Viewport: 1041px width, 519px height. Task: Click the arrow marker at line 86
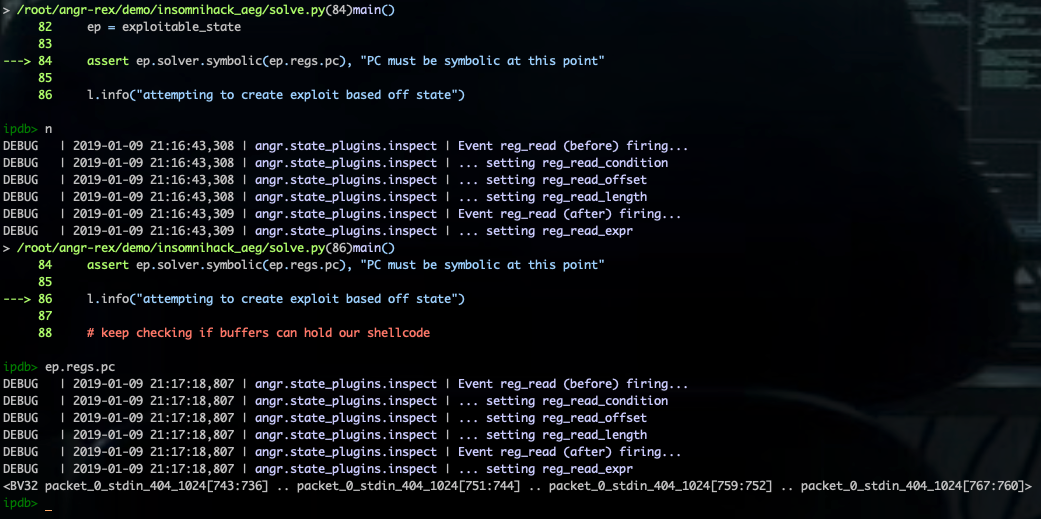17,299
